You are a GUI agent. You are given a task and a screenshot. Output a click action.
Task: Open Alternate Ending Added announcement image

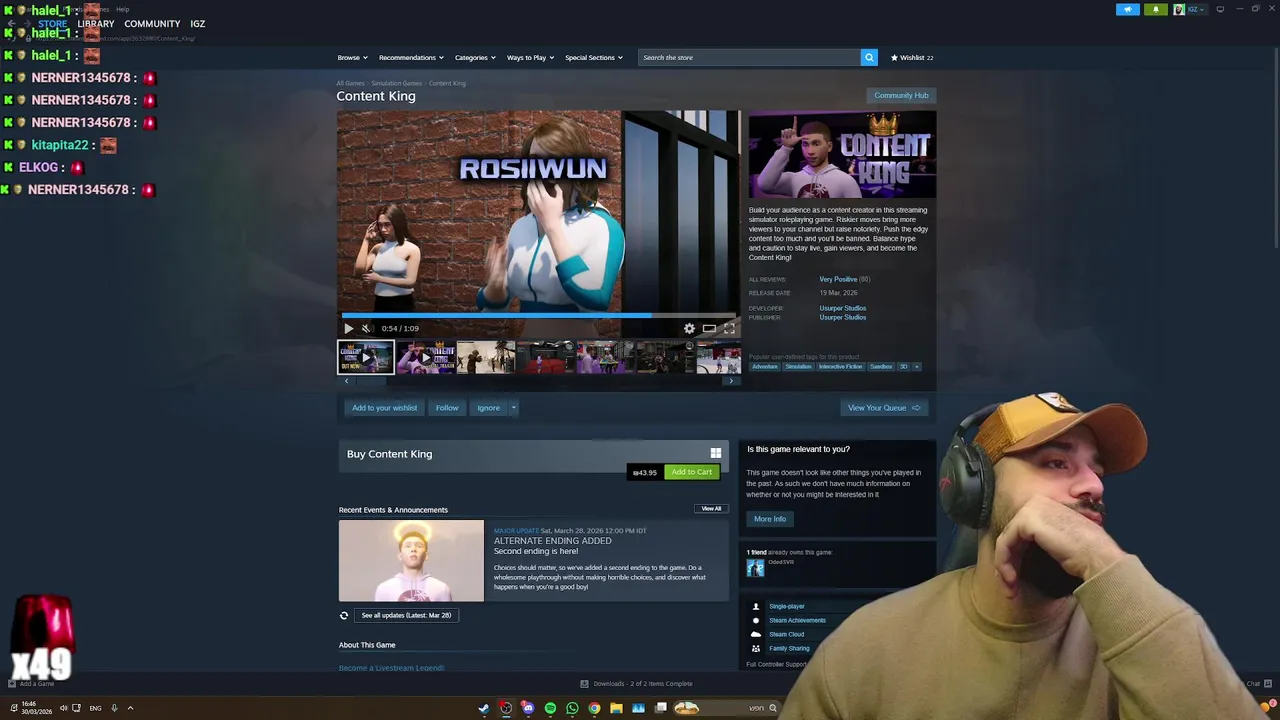tap(411, 561)
